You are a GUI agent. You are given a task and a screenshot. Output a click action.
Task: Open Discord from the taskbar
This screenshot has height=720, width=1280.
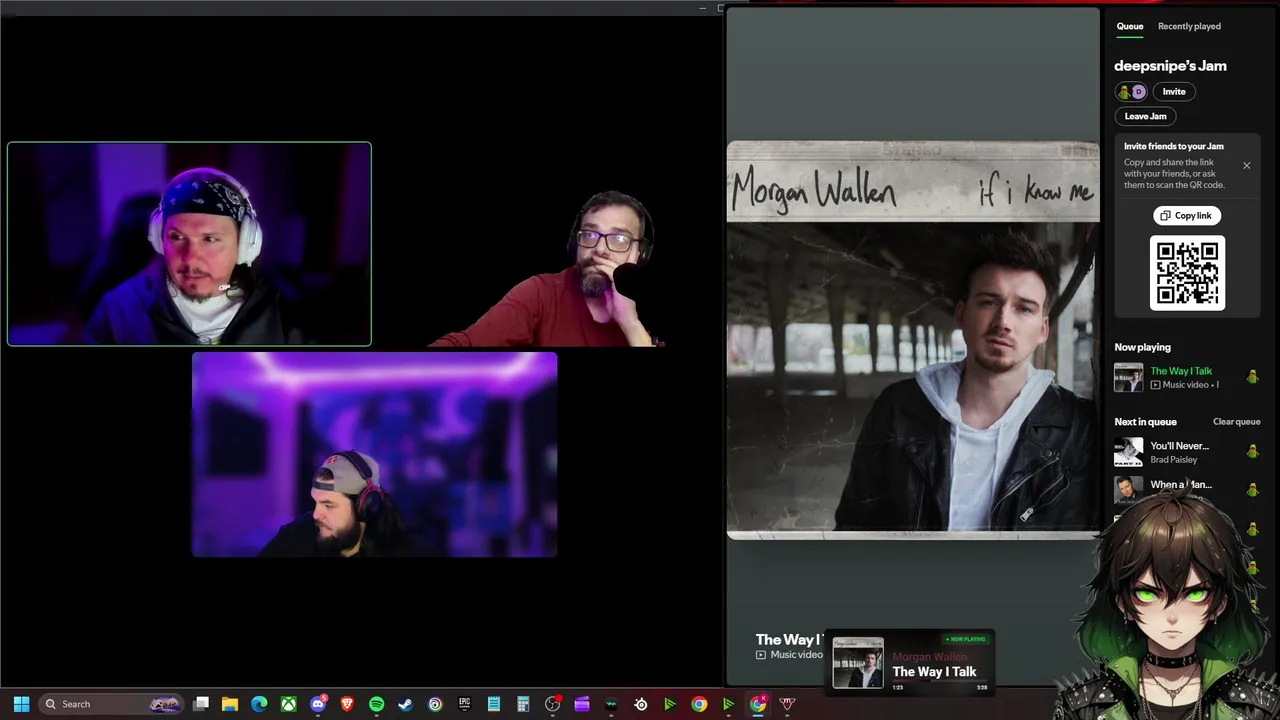(x=318, y=704)
